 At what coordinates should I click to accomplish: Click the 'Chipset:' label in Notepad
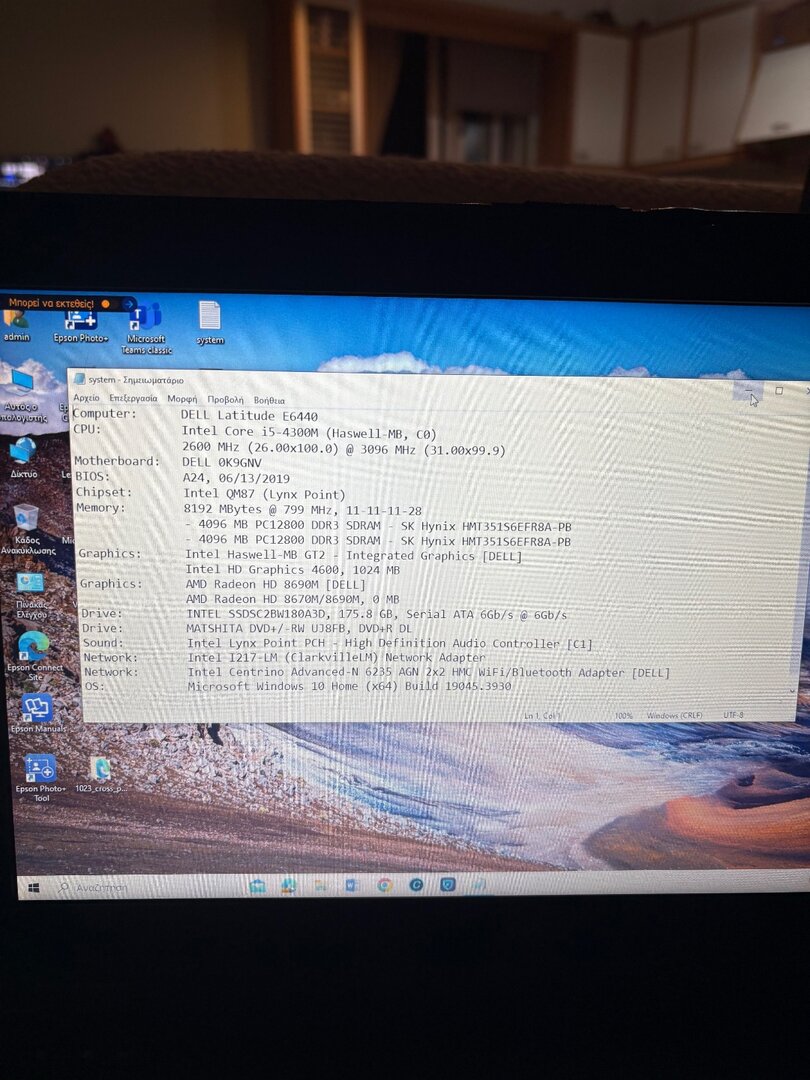click(x=103, y=492)
